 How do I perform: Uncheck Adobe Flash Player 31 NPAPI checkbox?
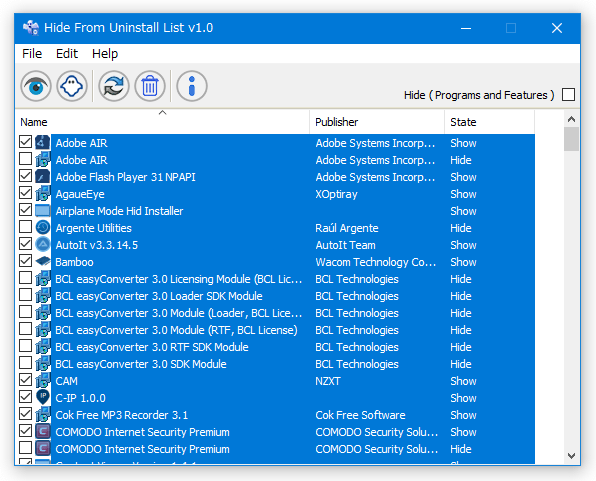point(25,176)
